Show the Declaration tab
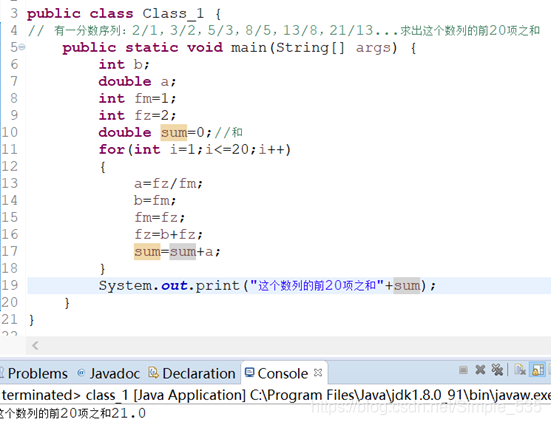 click(x=192, y=373)
